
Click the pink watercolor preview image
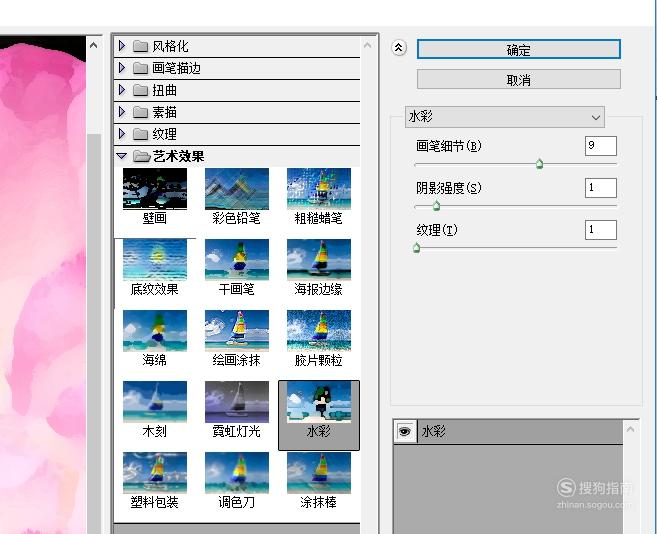click(43, 285)
